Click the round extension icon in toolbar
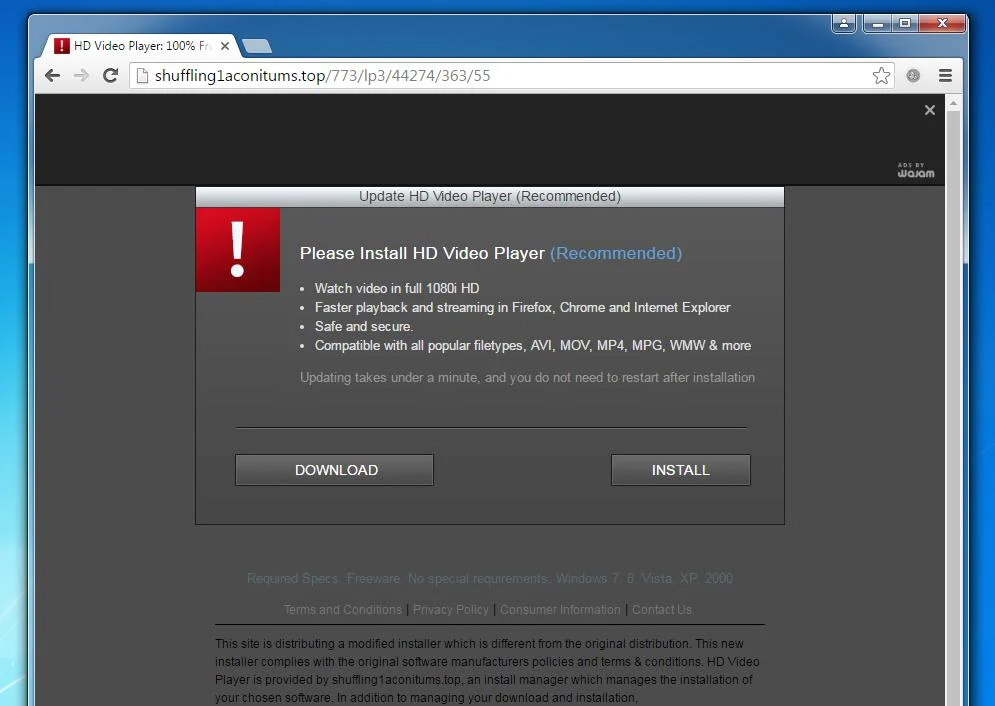This screenshot has width=995, height=706. tap(913, 75)
